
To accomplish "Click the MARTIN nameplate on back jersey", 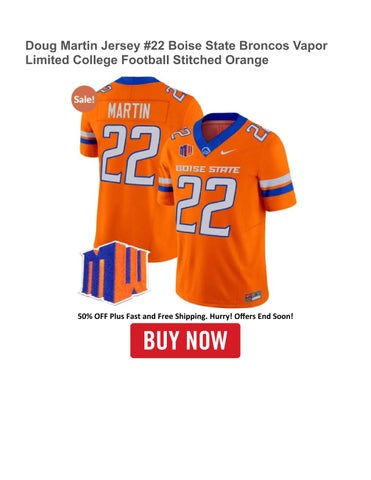I will [x=129, y=111].
